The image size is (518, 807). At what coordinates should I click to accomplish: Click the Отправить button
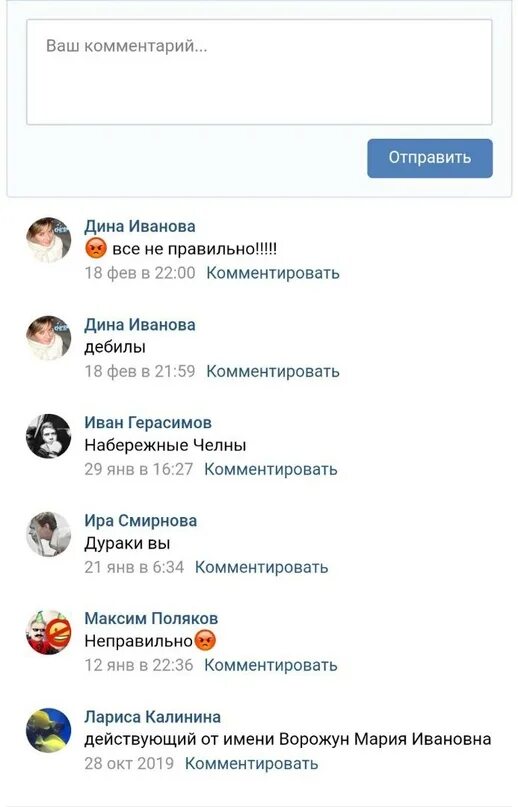(430, 158)
